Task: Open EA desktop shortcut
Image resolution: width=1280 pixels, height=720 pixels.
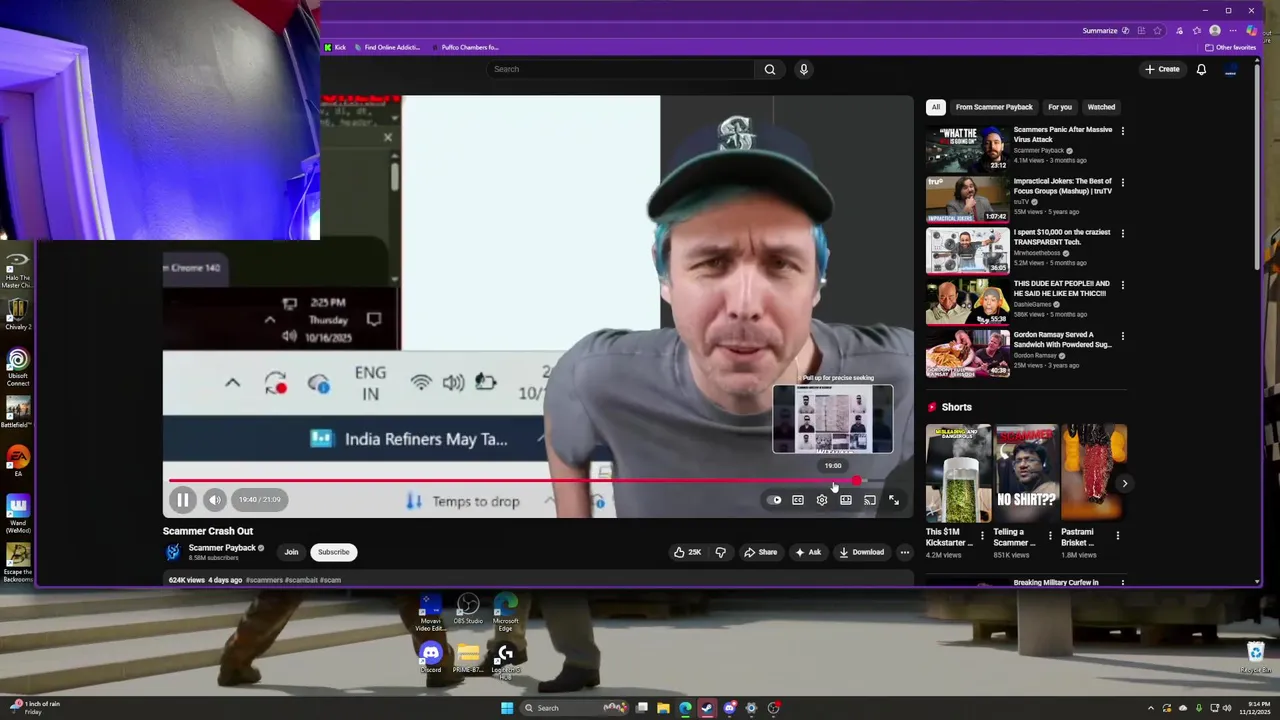Action: click(x=18, y=461)
